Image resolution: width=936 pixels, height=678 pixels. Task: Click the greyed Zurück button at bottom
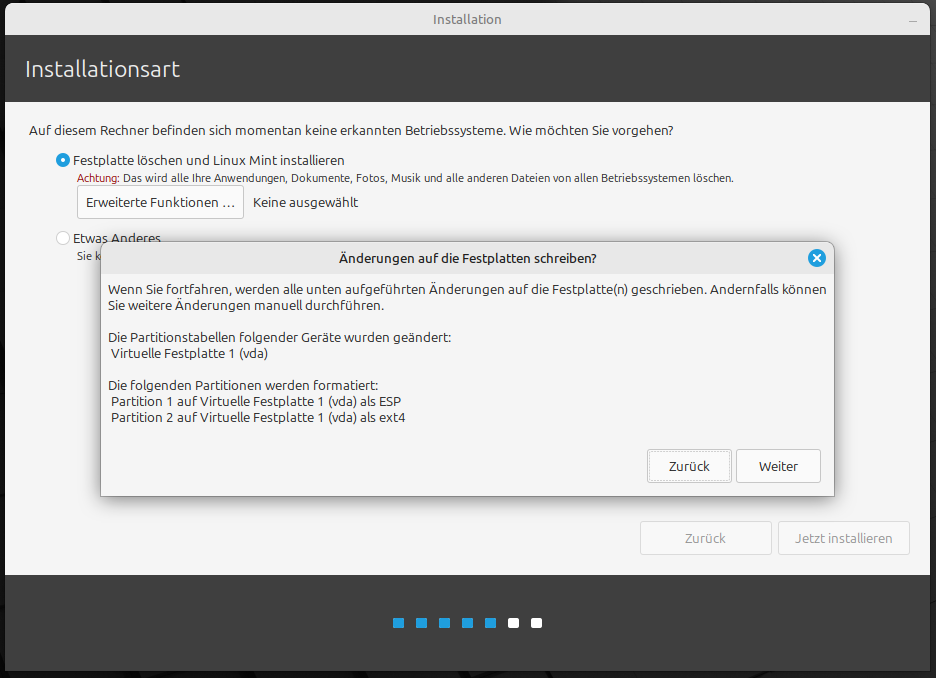click(706, 538)
